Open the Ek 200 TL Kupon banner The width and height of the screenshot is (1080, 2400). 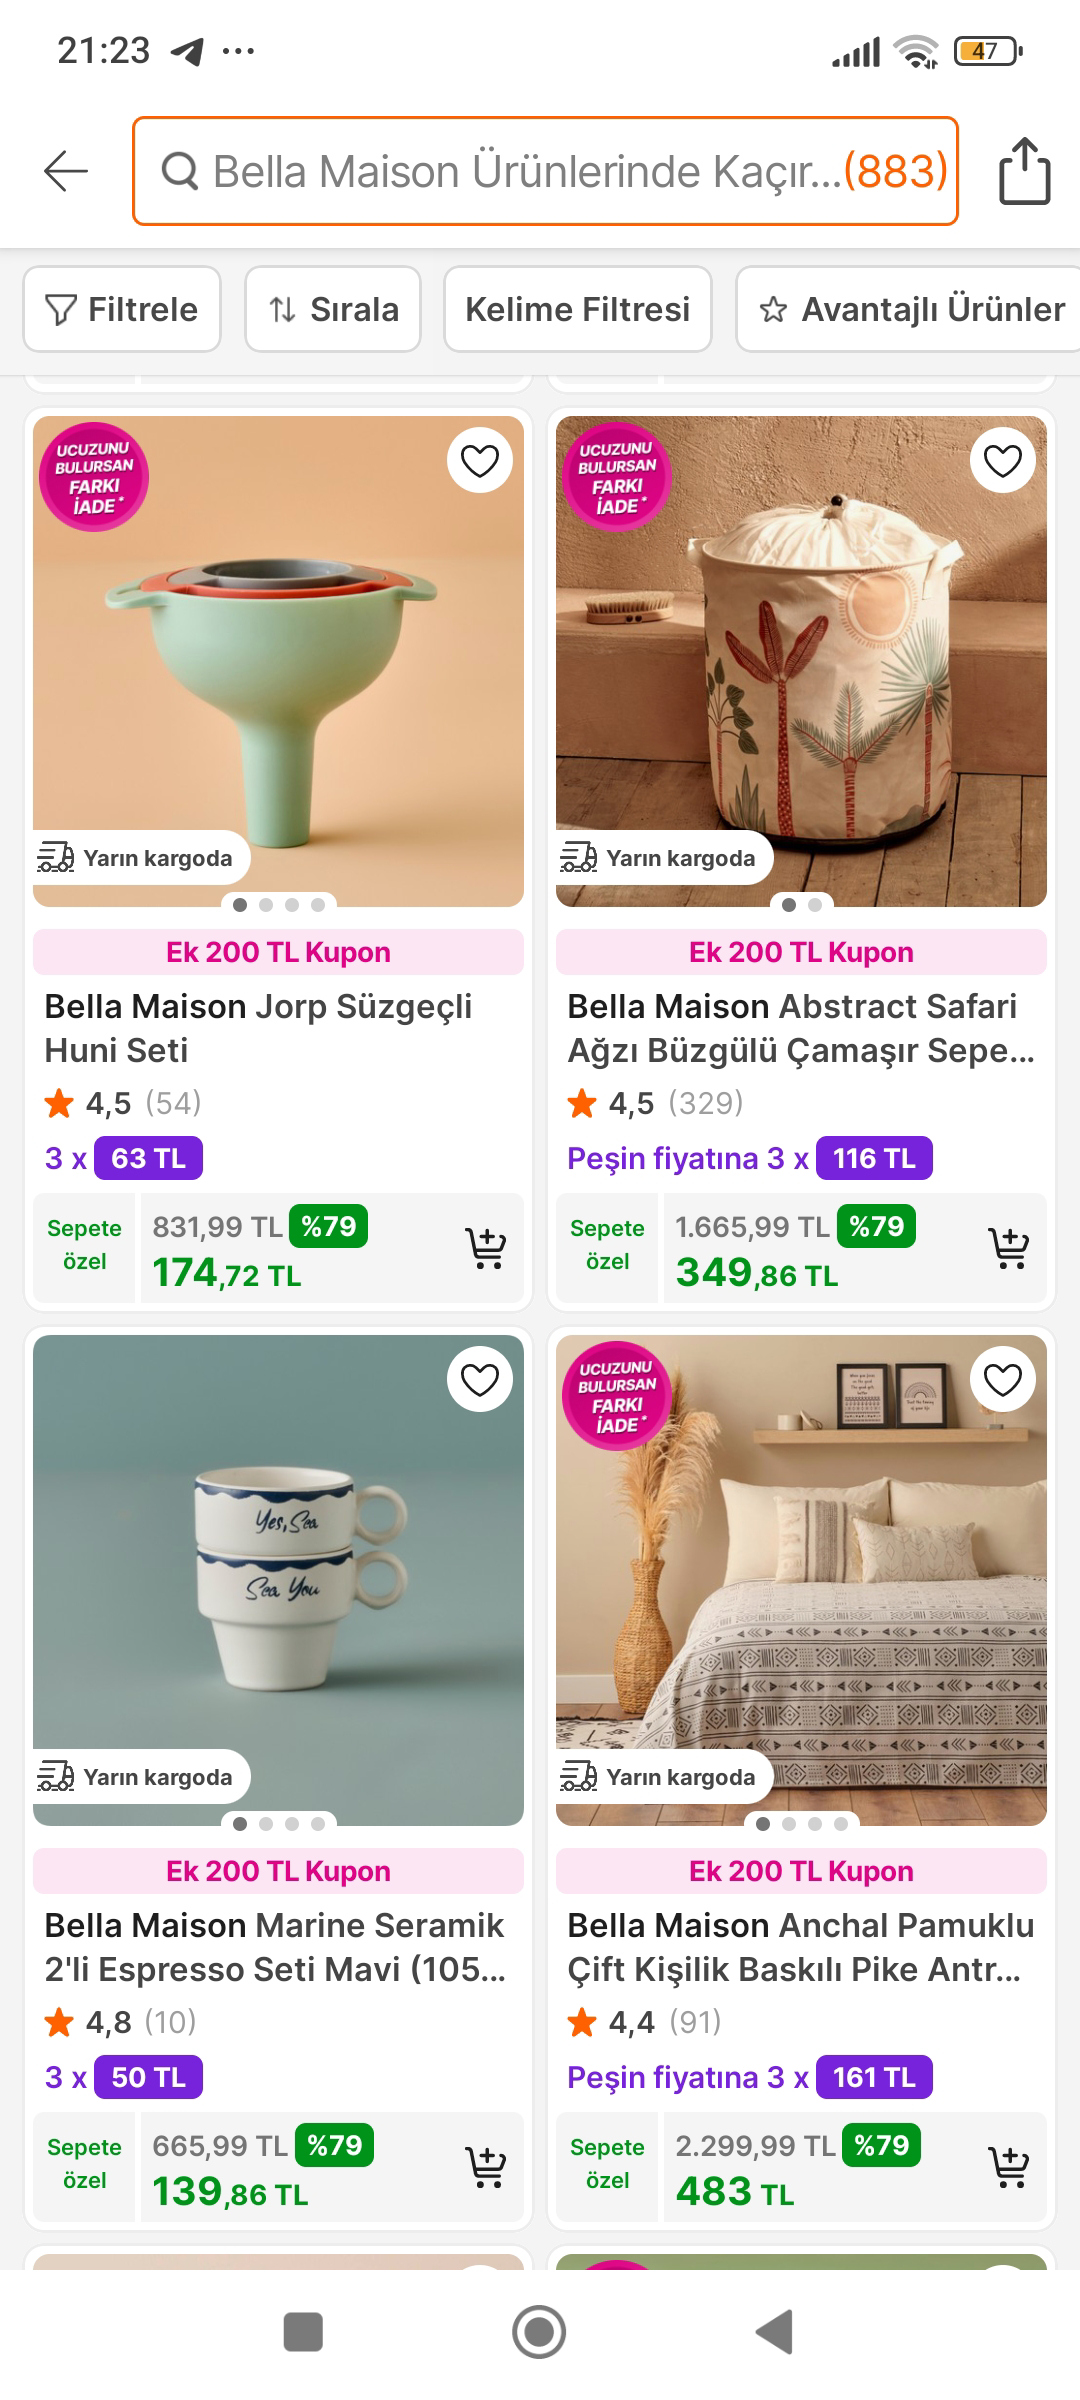pyautogui.click(x=278, y=951)
